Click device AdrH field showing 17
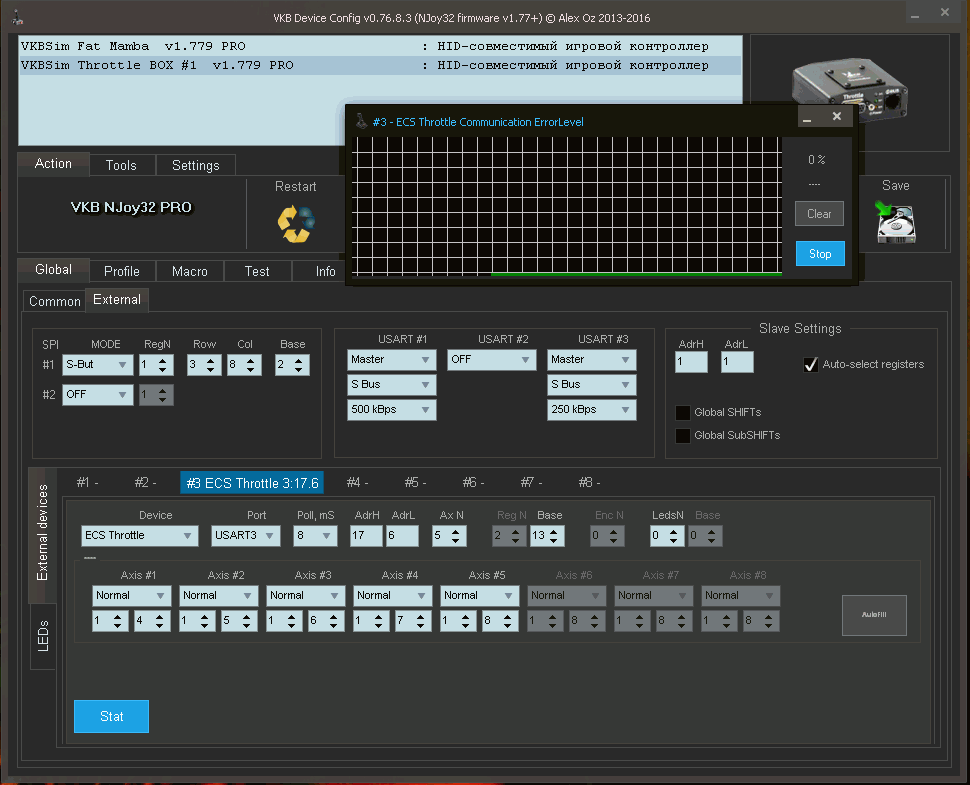Screen dimensions: 970x785 [365, 536]
